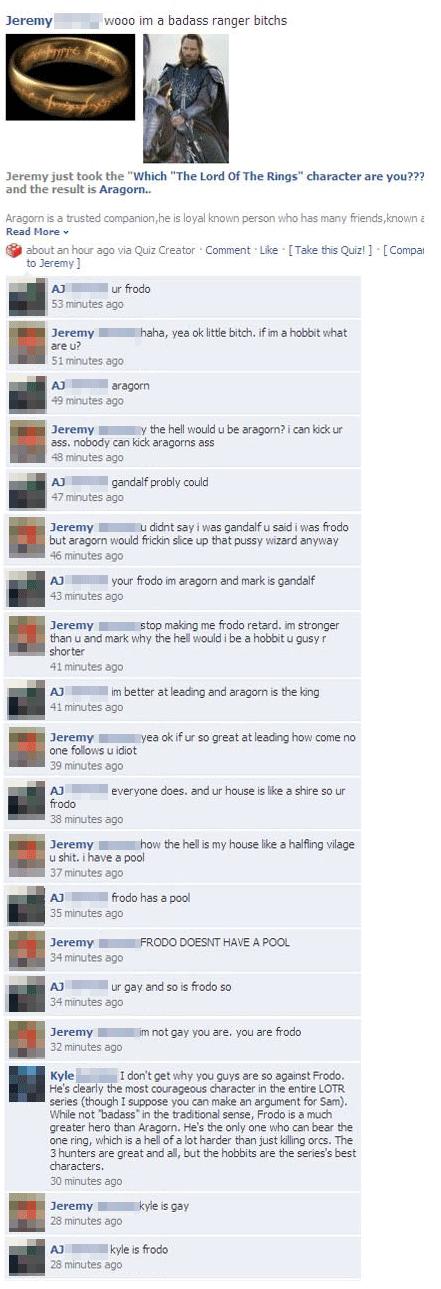Click Jeremy's avatar beside 'haha, yea ok' comment

click(x=27, y=343)
